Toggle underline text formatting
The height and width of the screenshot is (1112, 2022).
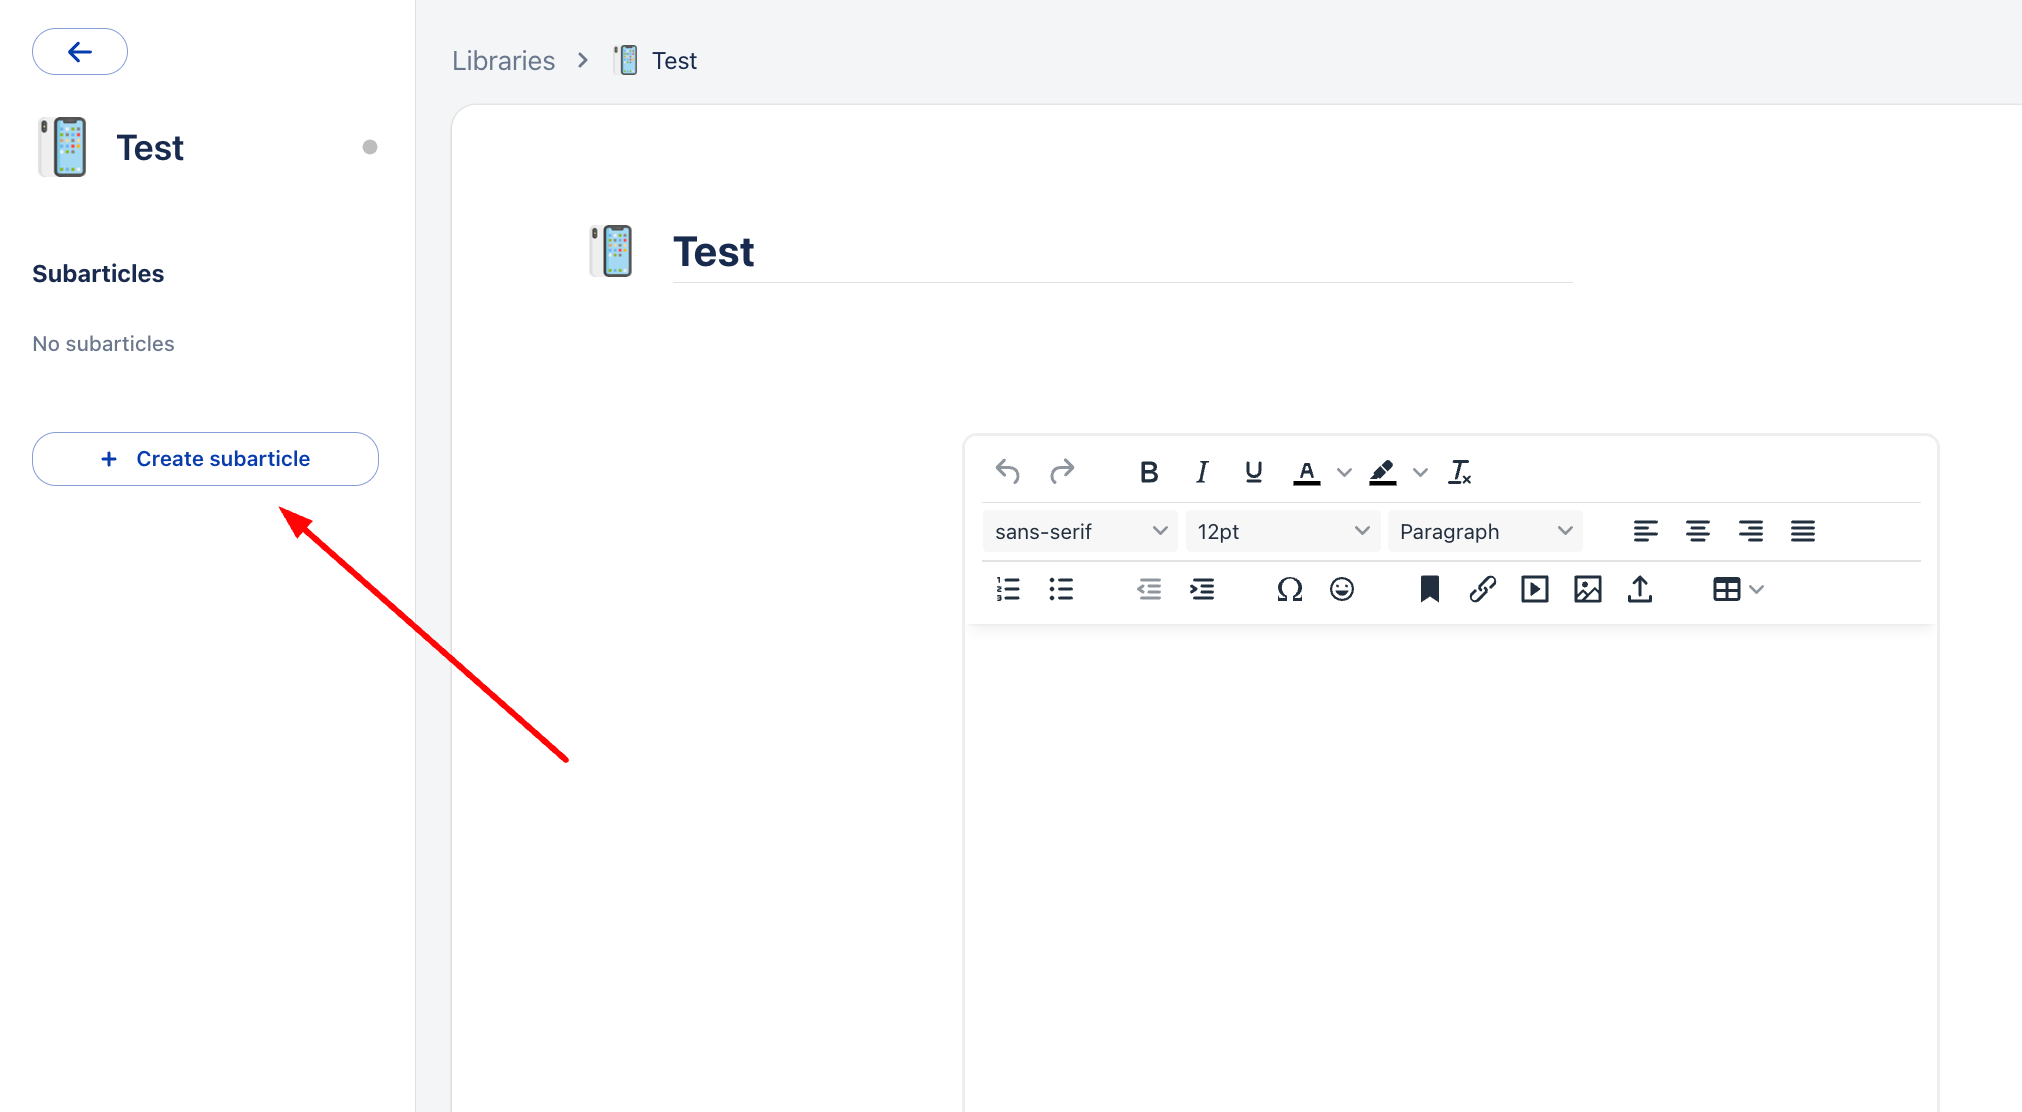[1253, 472]
